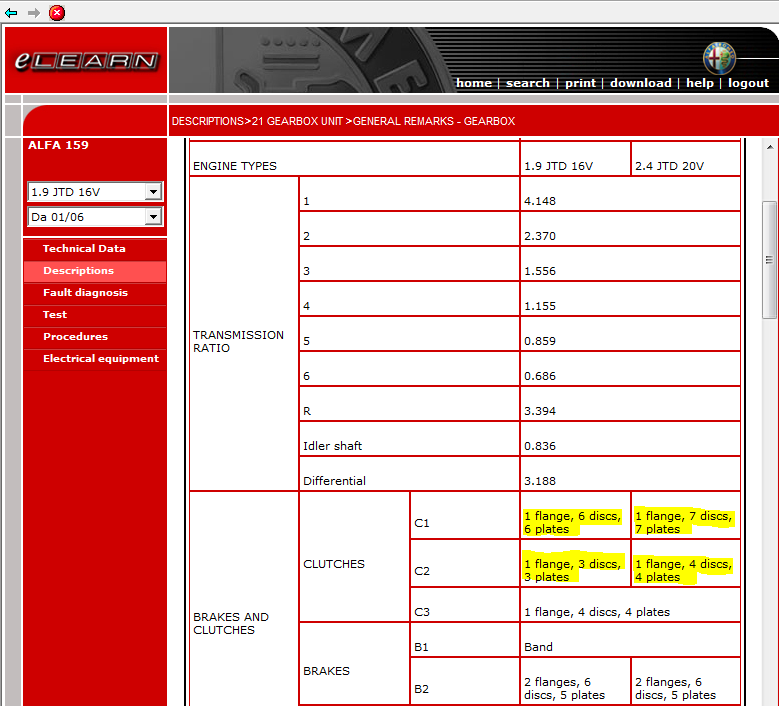Click the Alfa Romeo badge icon
The height and width of the screenshot is (706, 779).
click(719, 58)
